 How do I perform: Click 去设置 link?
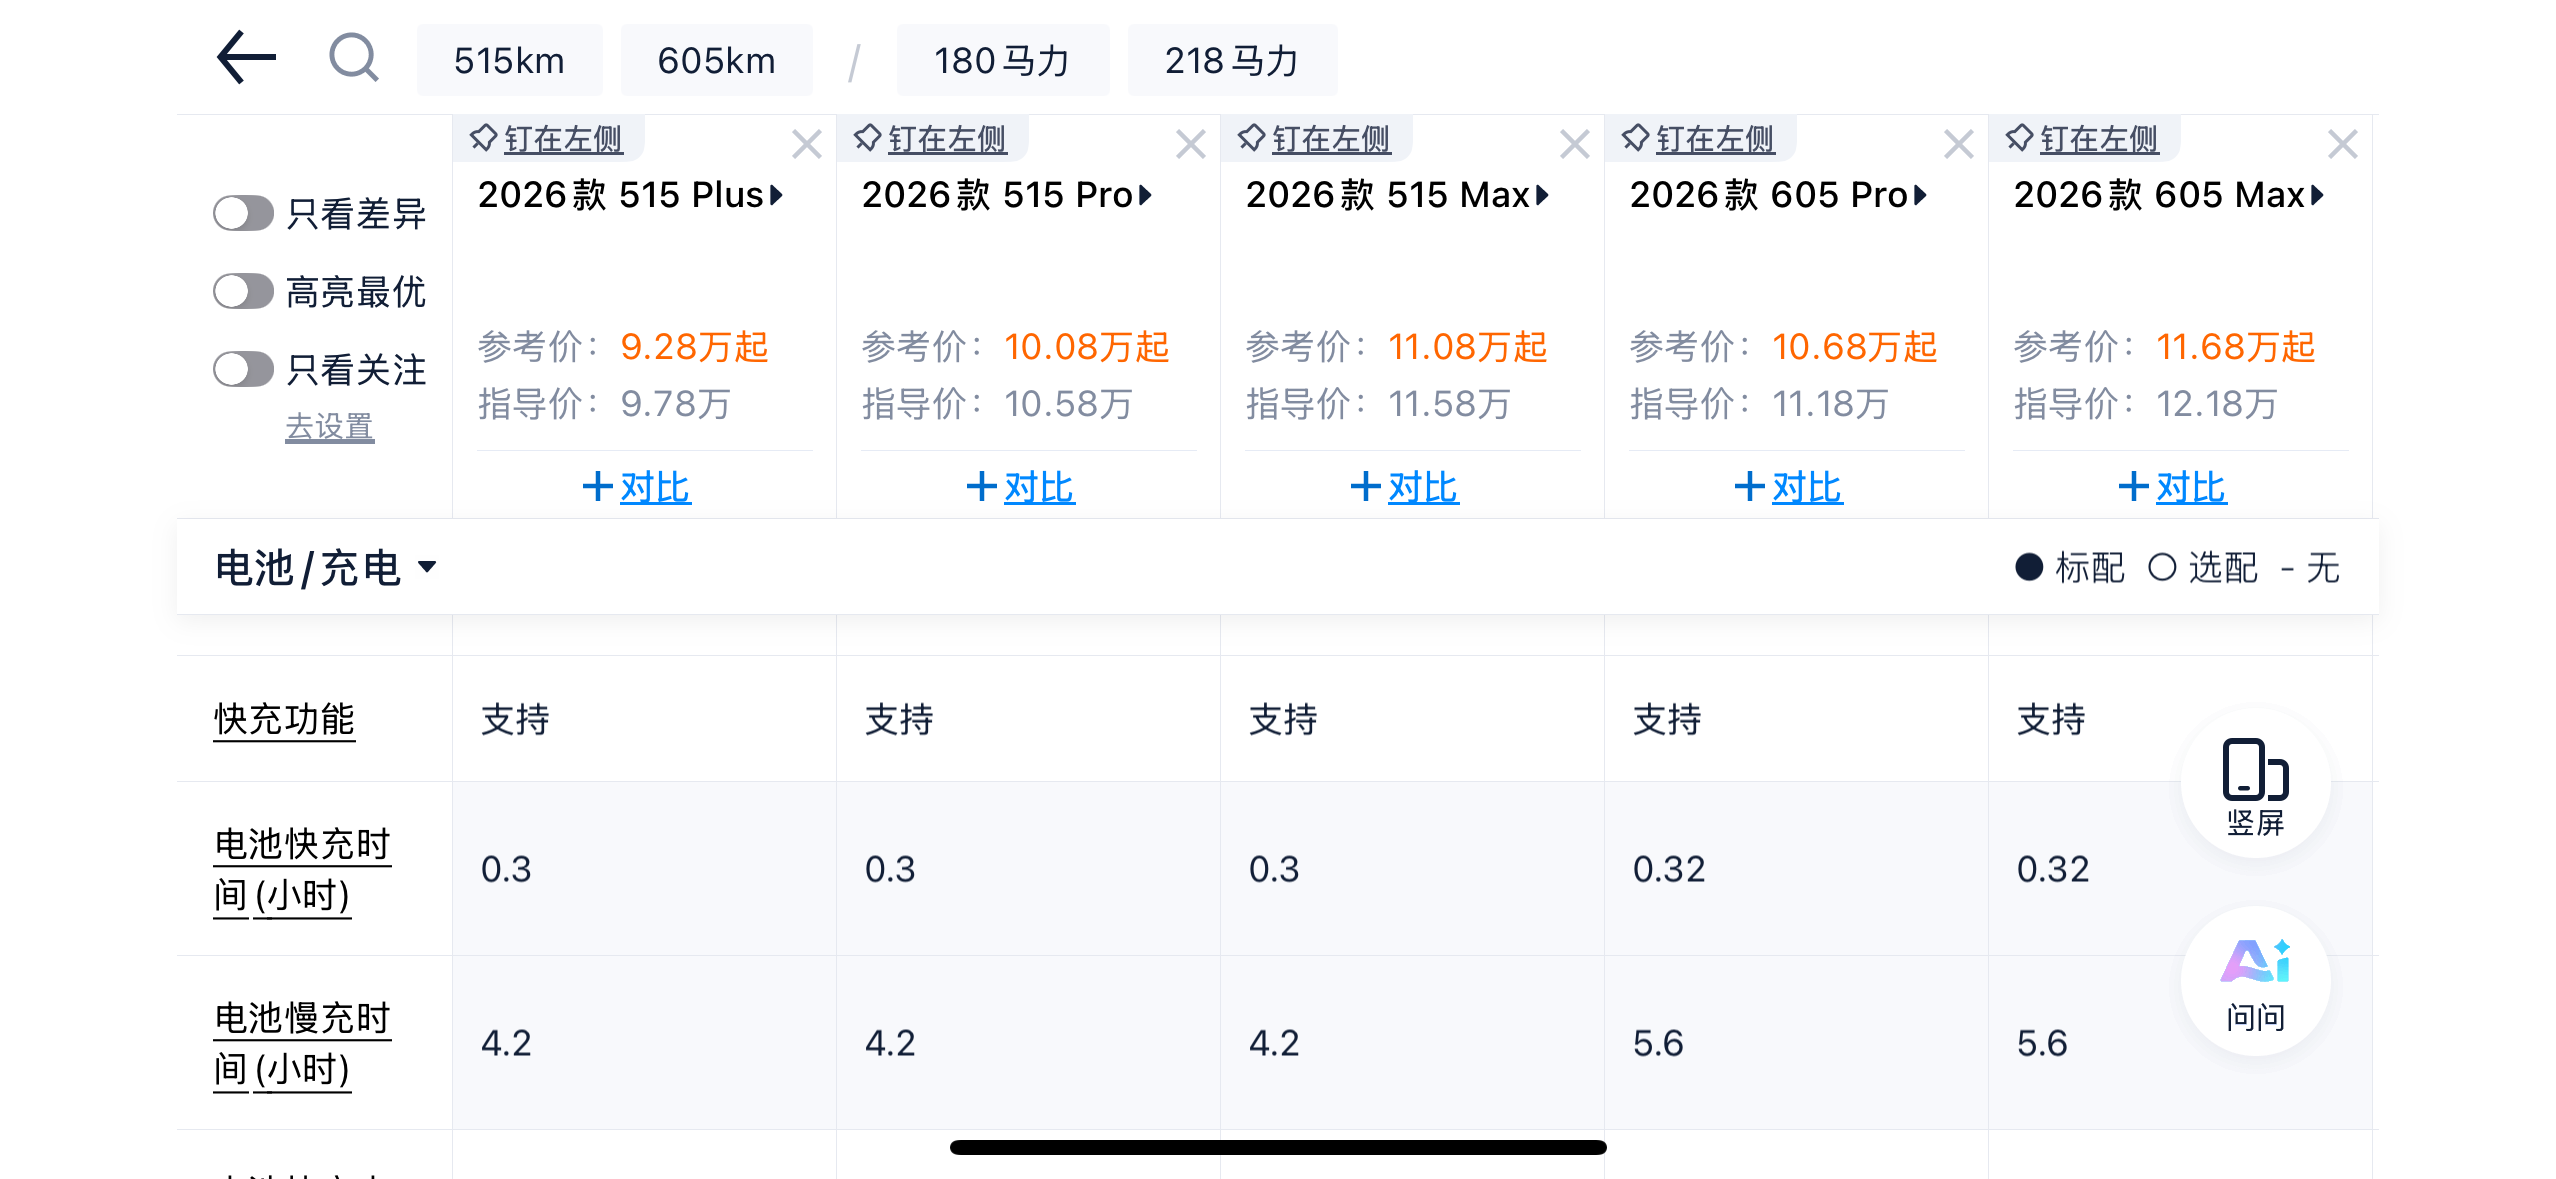[x=329, y=427]
